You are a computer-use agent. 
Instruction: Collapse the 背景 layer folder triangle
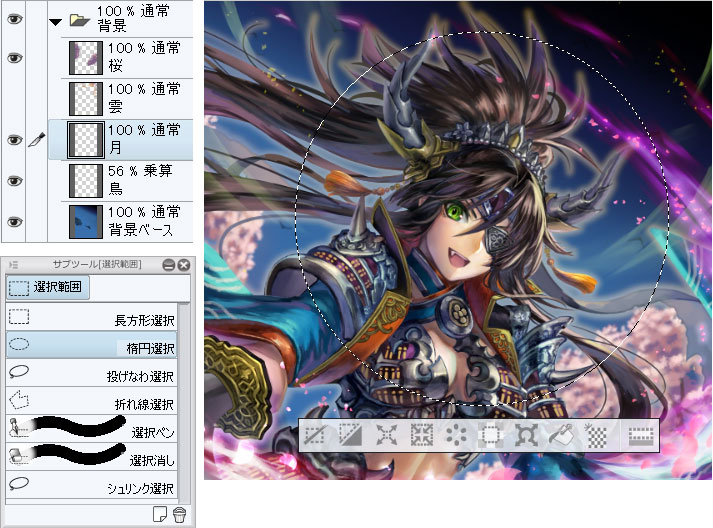(x=55, y=22)
